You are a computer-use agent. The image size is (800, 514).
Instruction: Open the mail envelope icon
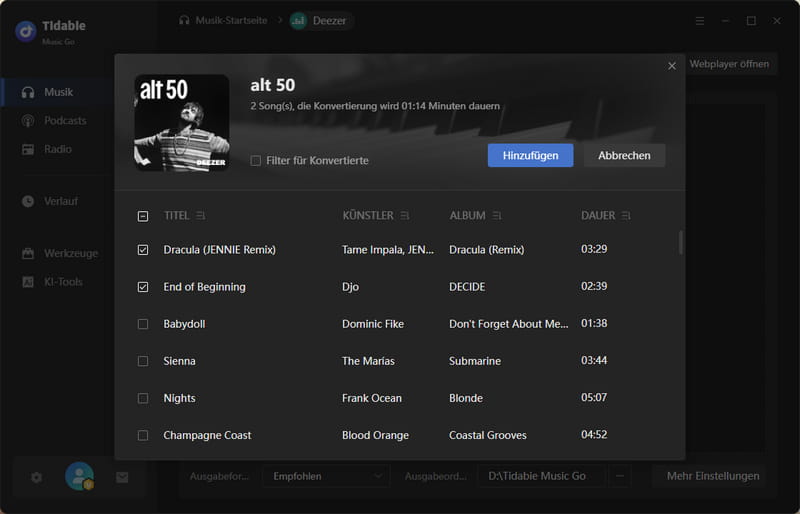click(122, 477)
